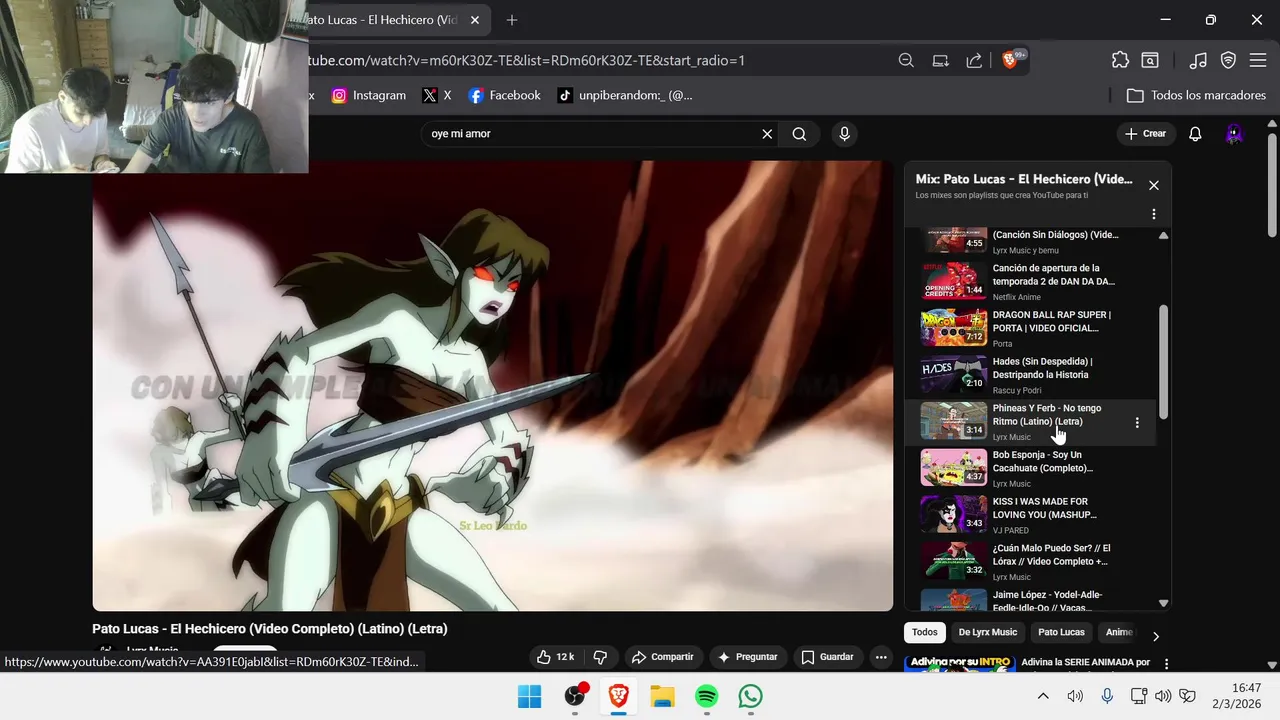Viewport: 1280px width, 720px height.
Task: Open the X bookmark
Action: [437, 95]
